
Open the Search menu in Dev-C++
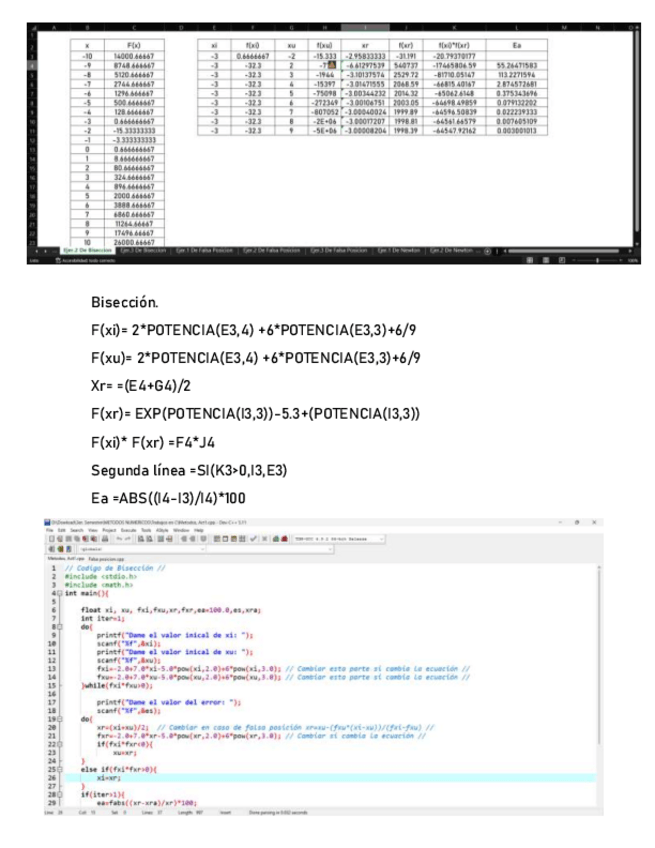tap(77, 531)
